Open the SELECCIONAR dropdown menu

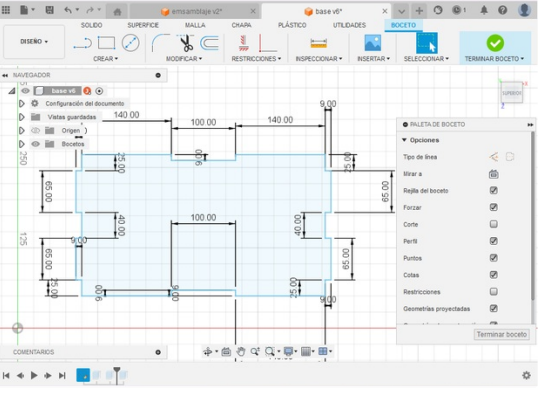[426, 59]
